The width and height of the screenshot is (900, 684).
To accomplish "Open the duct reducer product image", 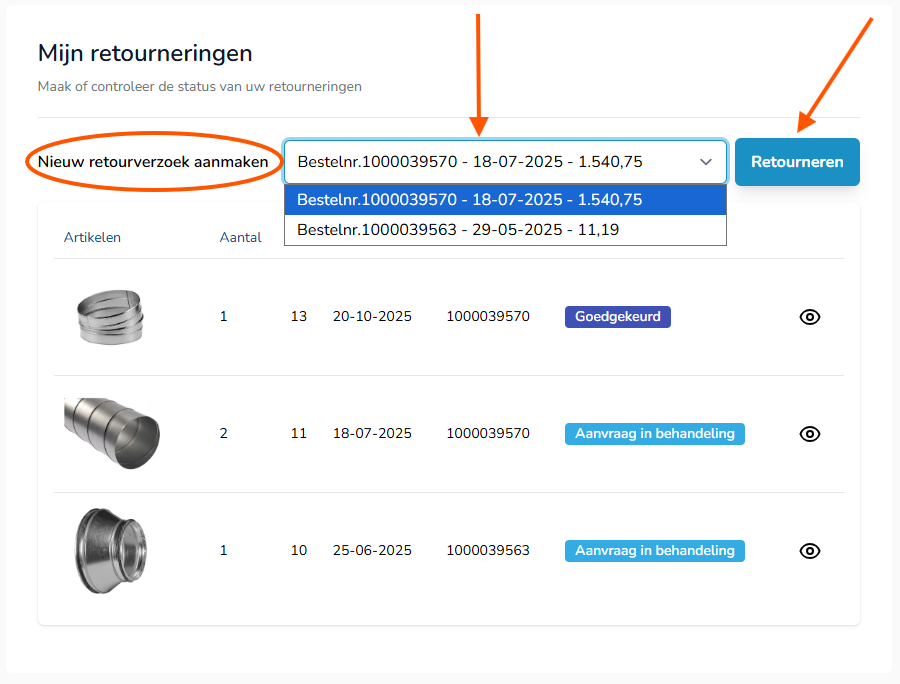I will [110, 551].
